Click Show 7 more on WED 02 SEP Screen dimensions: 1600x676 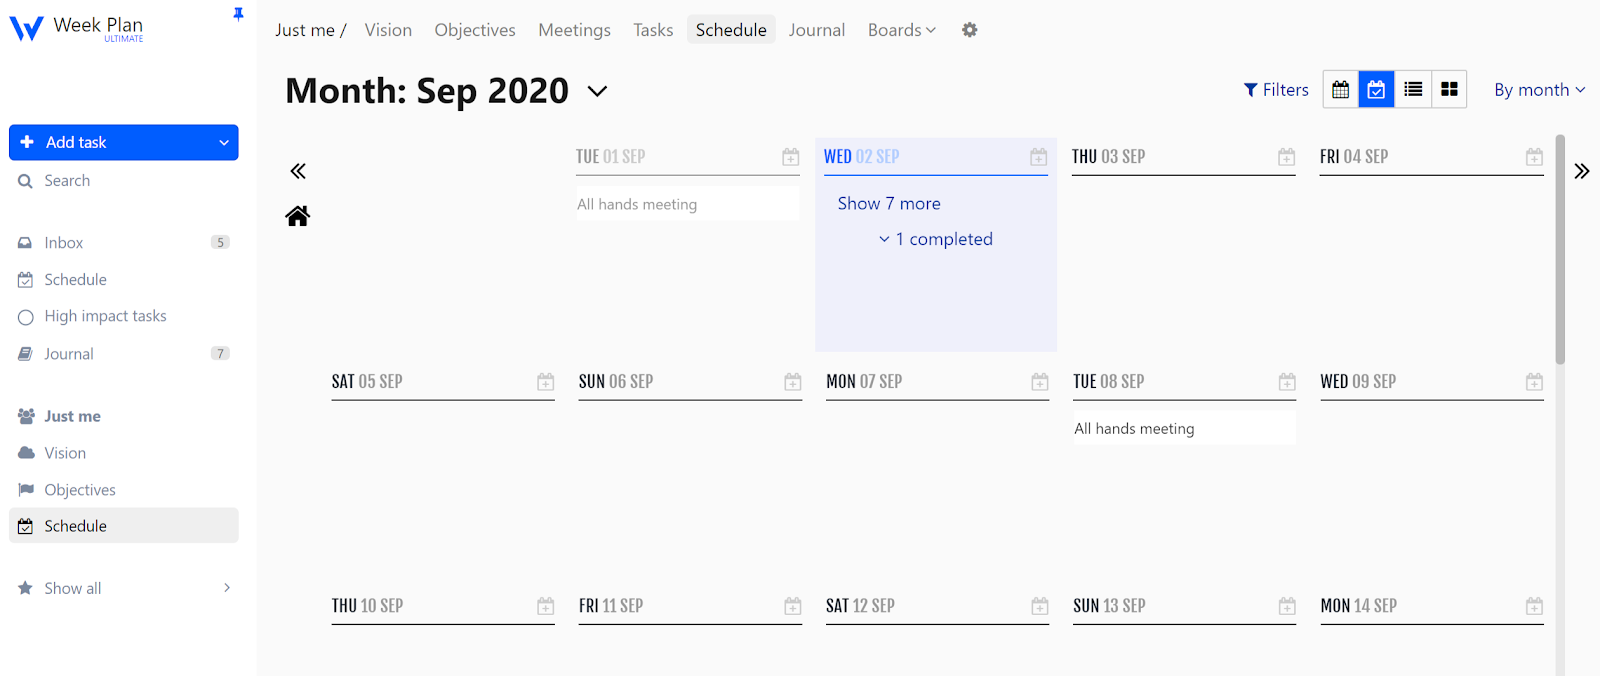coord(889,204)
